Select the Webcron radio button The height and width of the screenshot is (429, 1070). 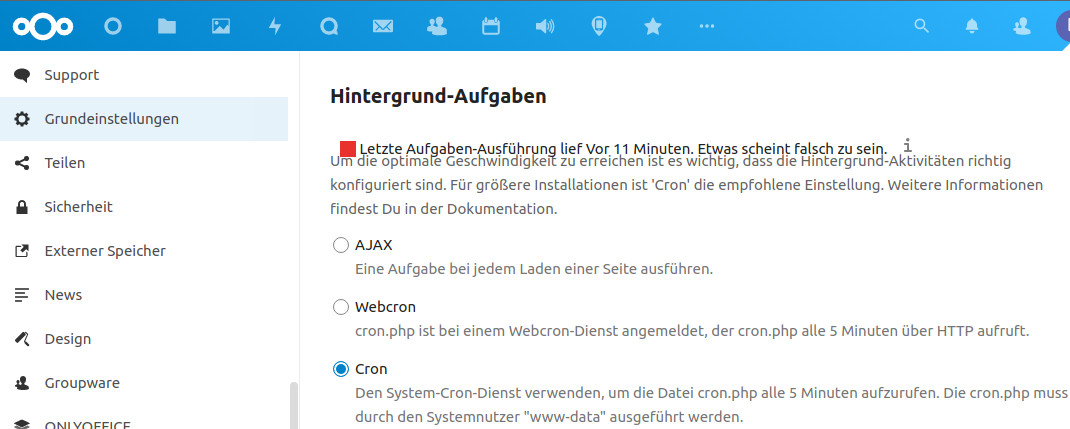pyautogui.click(x=341, y=307)
